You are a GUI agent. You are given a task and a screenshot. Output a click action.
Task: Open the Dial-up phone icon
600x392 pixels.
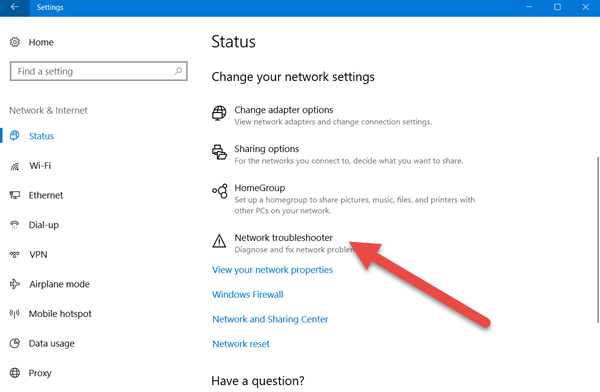pyautogui.click(x=15, y=225)
